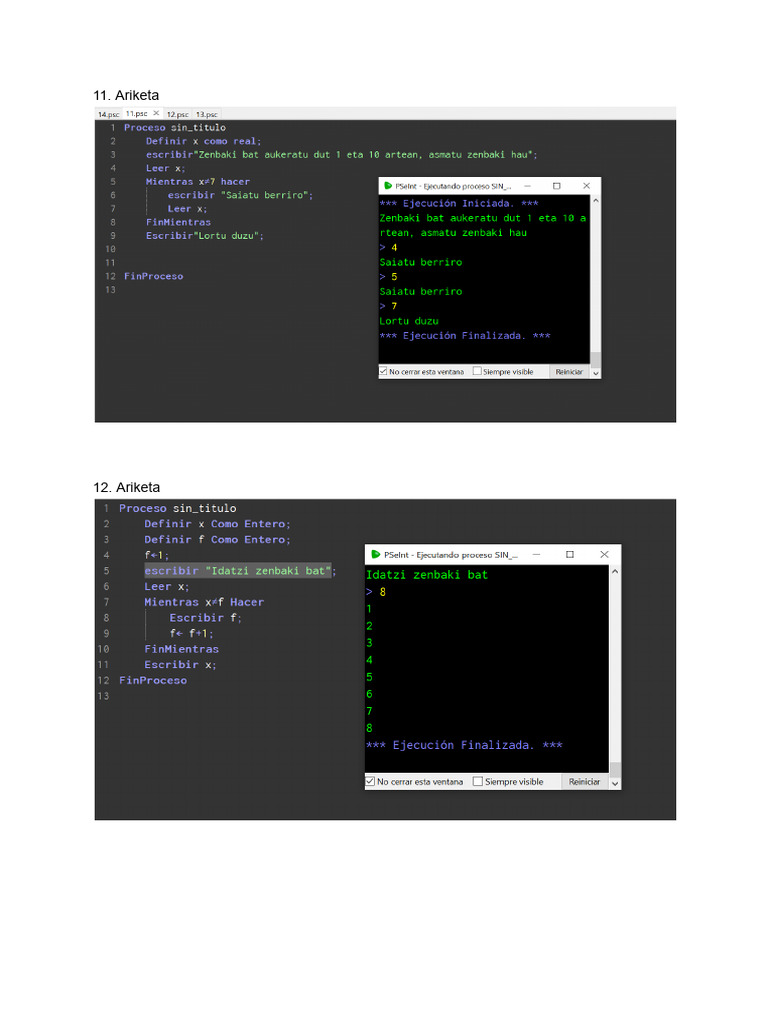Click the scroll-down arrow in upper console
The height and width of the screenshot is (1024, 768).
tap(596, 373)
